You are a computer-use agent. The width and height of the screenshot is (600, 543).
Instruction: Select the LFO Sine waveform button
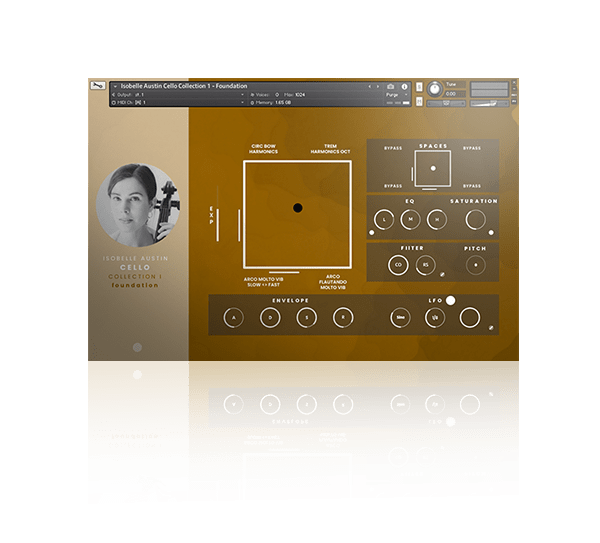click(x=400, y=318)
